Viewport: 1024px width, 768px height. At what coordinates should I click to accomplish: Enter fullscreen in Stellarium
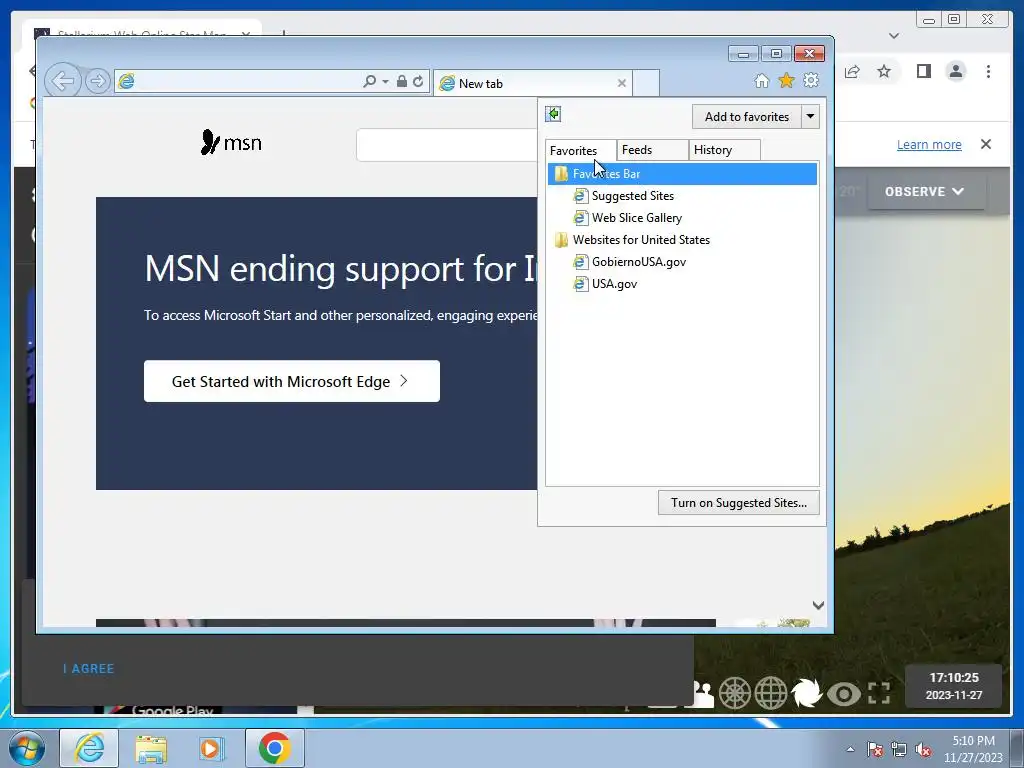click(x=879, y=694)
